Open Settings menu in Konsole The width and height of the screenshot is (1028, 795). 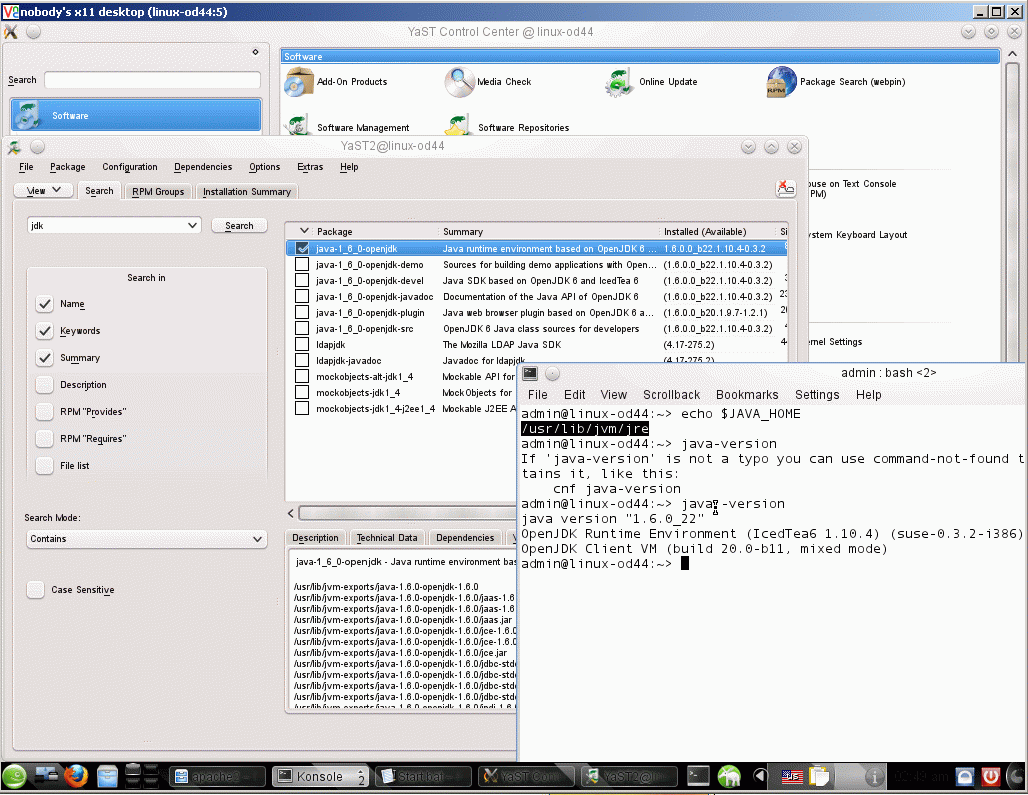(x=817, y=395)
